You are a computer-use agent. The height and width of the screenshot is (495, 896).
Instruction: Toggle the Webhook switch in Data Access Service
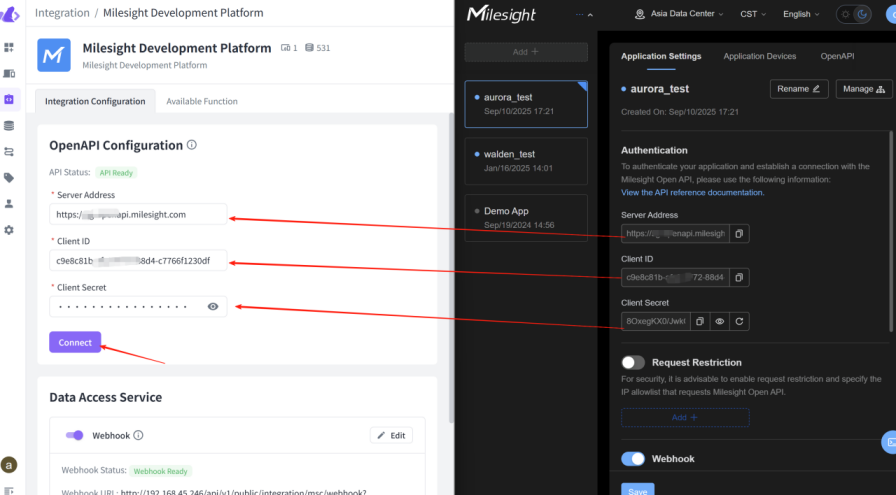coord(74,436)
